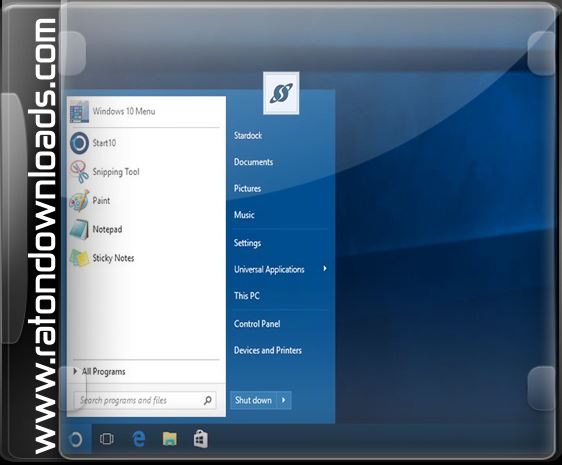The width and height of the screenshot is (562, 465).
Task: Open the Sticky Notes icon
Action: coord(79,258)
